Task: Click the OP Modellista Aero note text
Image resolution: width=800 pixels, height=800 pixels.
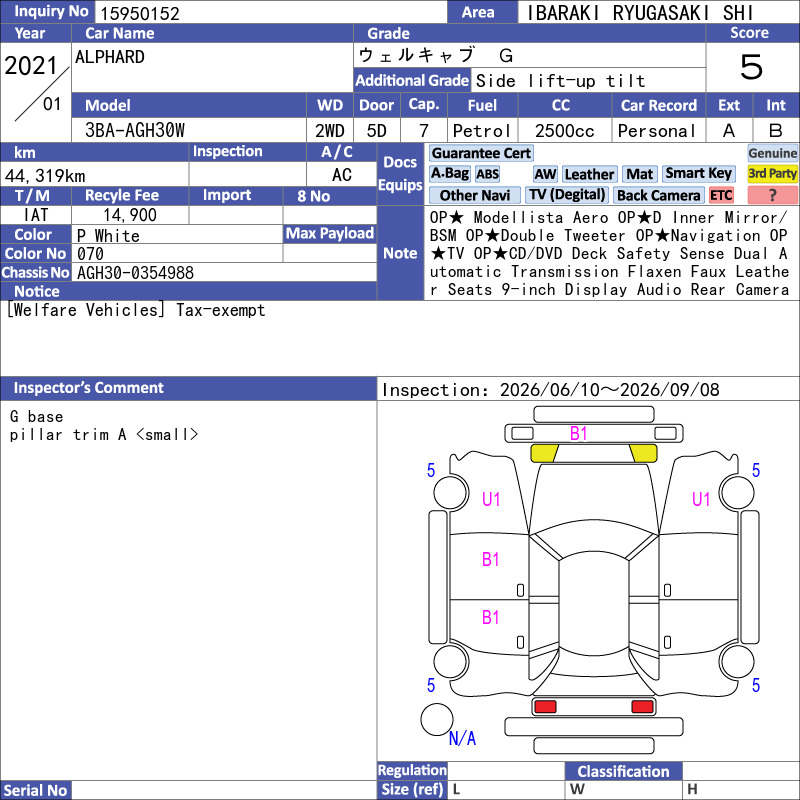Action: click(x=519, y=217)
